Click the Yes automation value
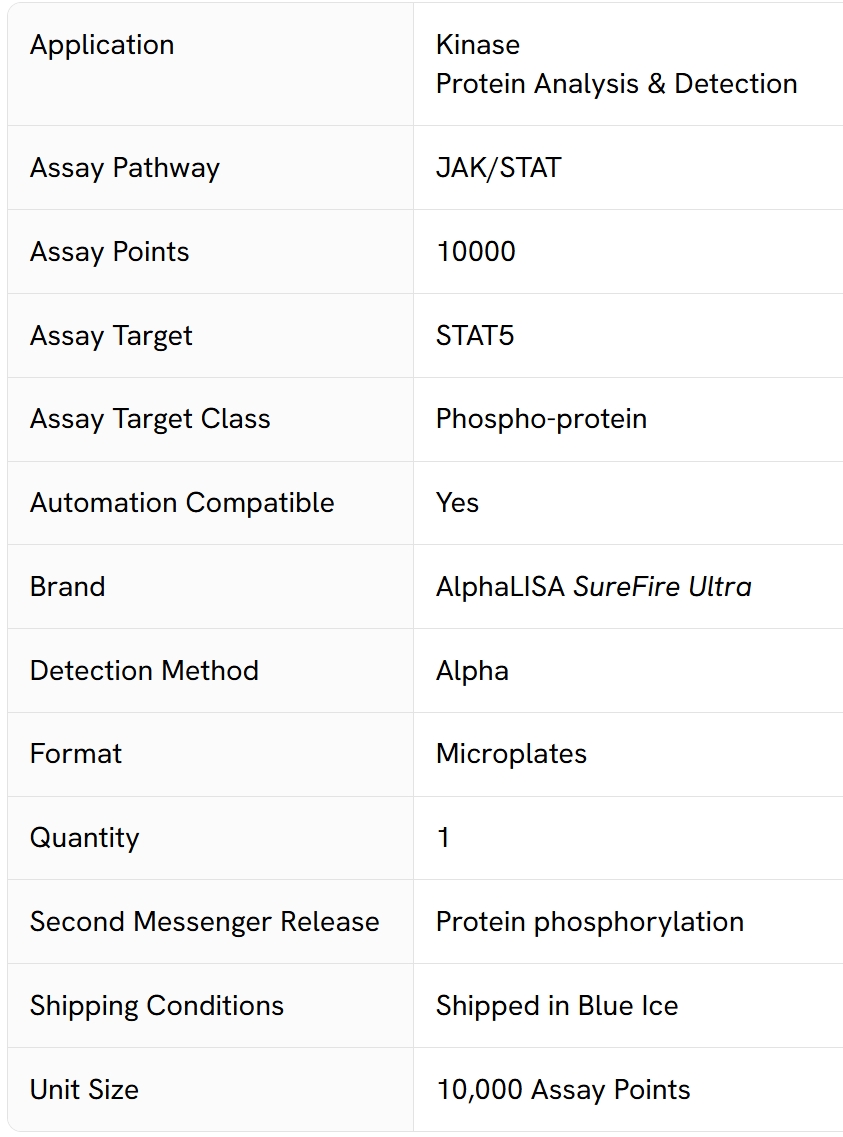This screenshot has height=1137, width=843. (457, 503)
